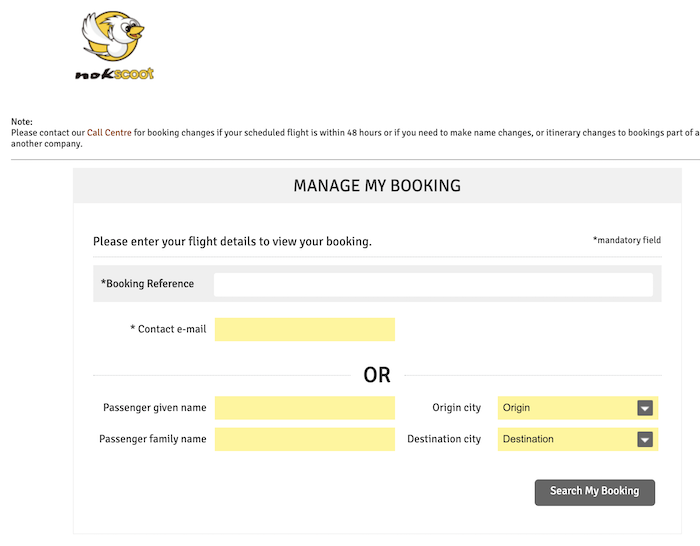Click the *mandatory field note

pyautogui.click(x=627, y=240)
